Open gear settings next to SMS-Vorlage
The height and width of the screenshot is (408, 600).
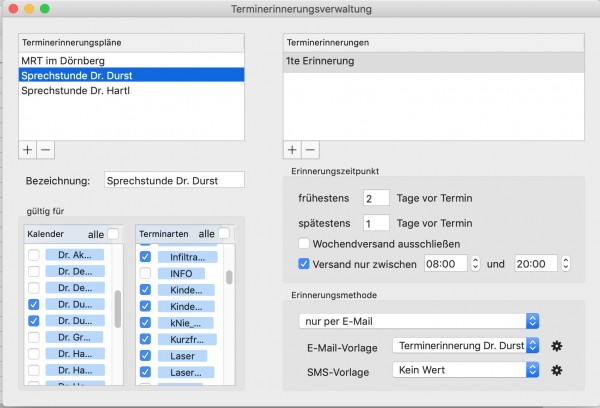[x=556, y=370]
